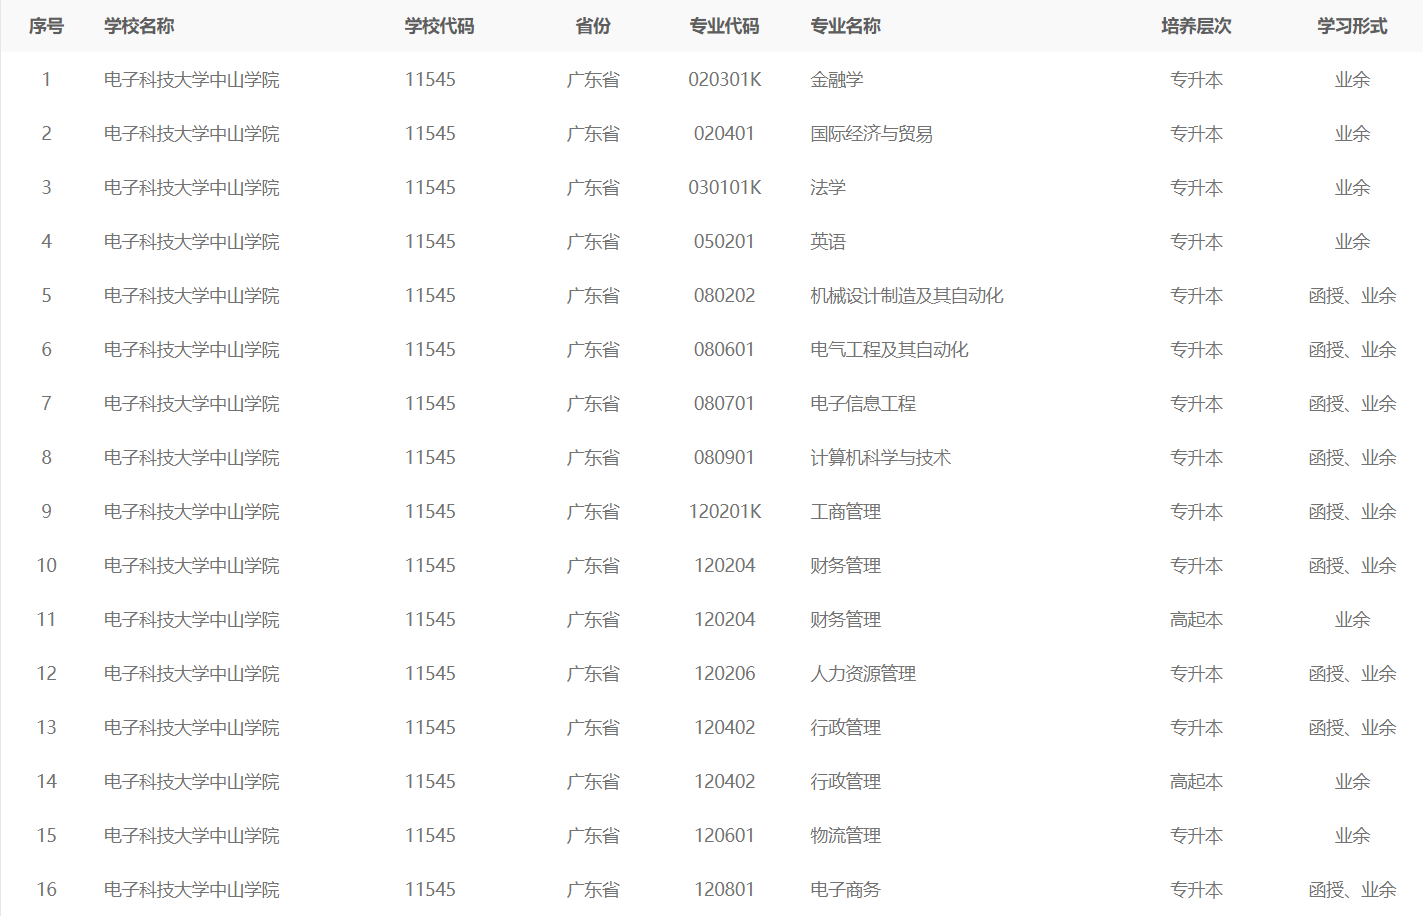Select the 计算机科学与技术 major name
This screenshot has width=1423, height=916.
[x=880, y=458]
